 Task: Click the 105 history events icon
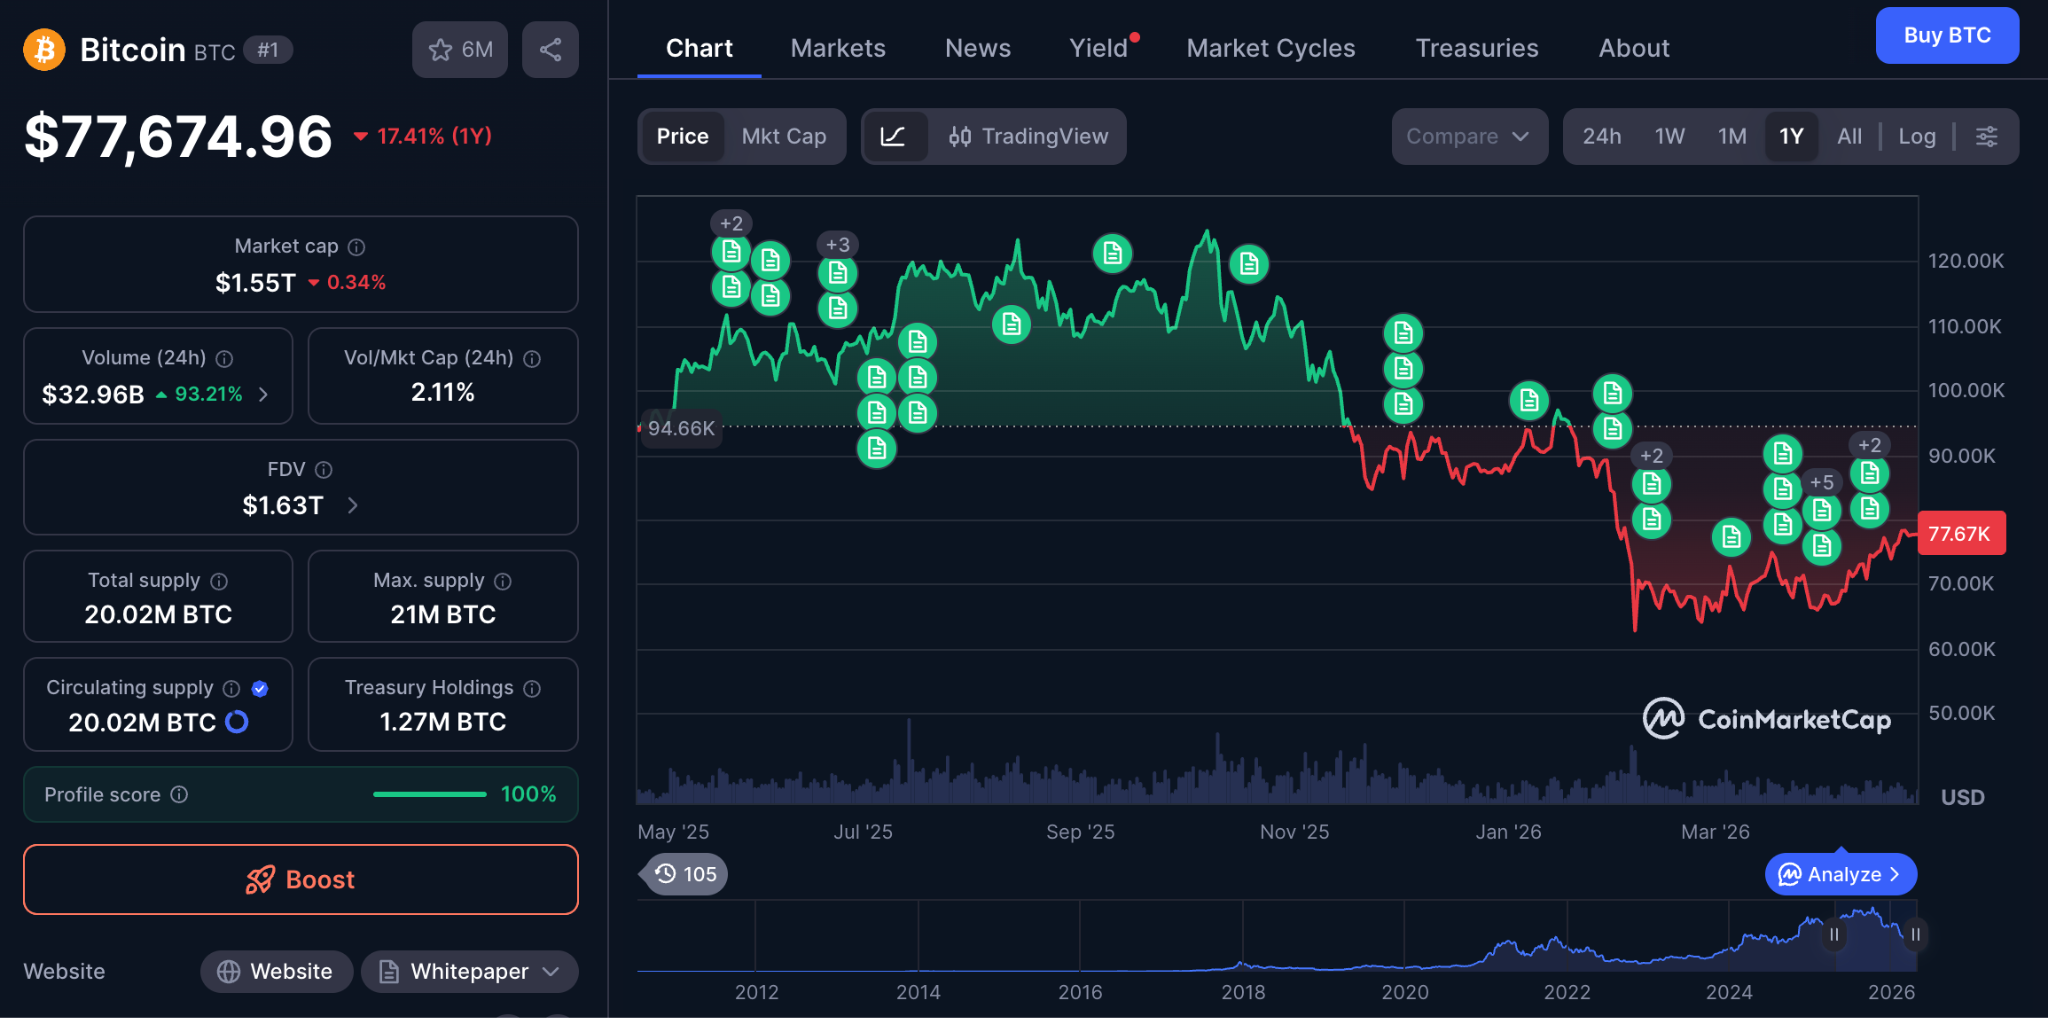[686, 874]
